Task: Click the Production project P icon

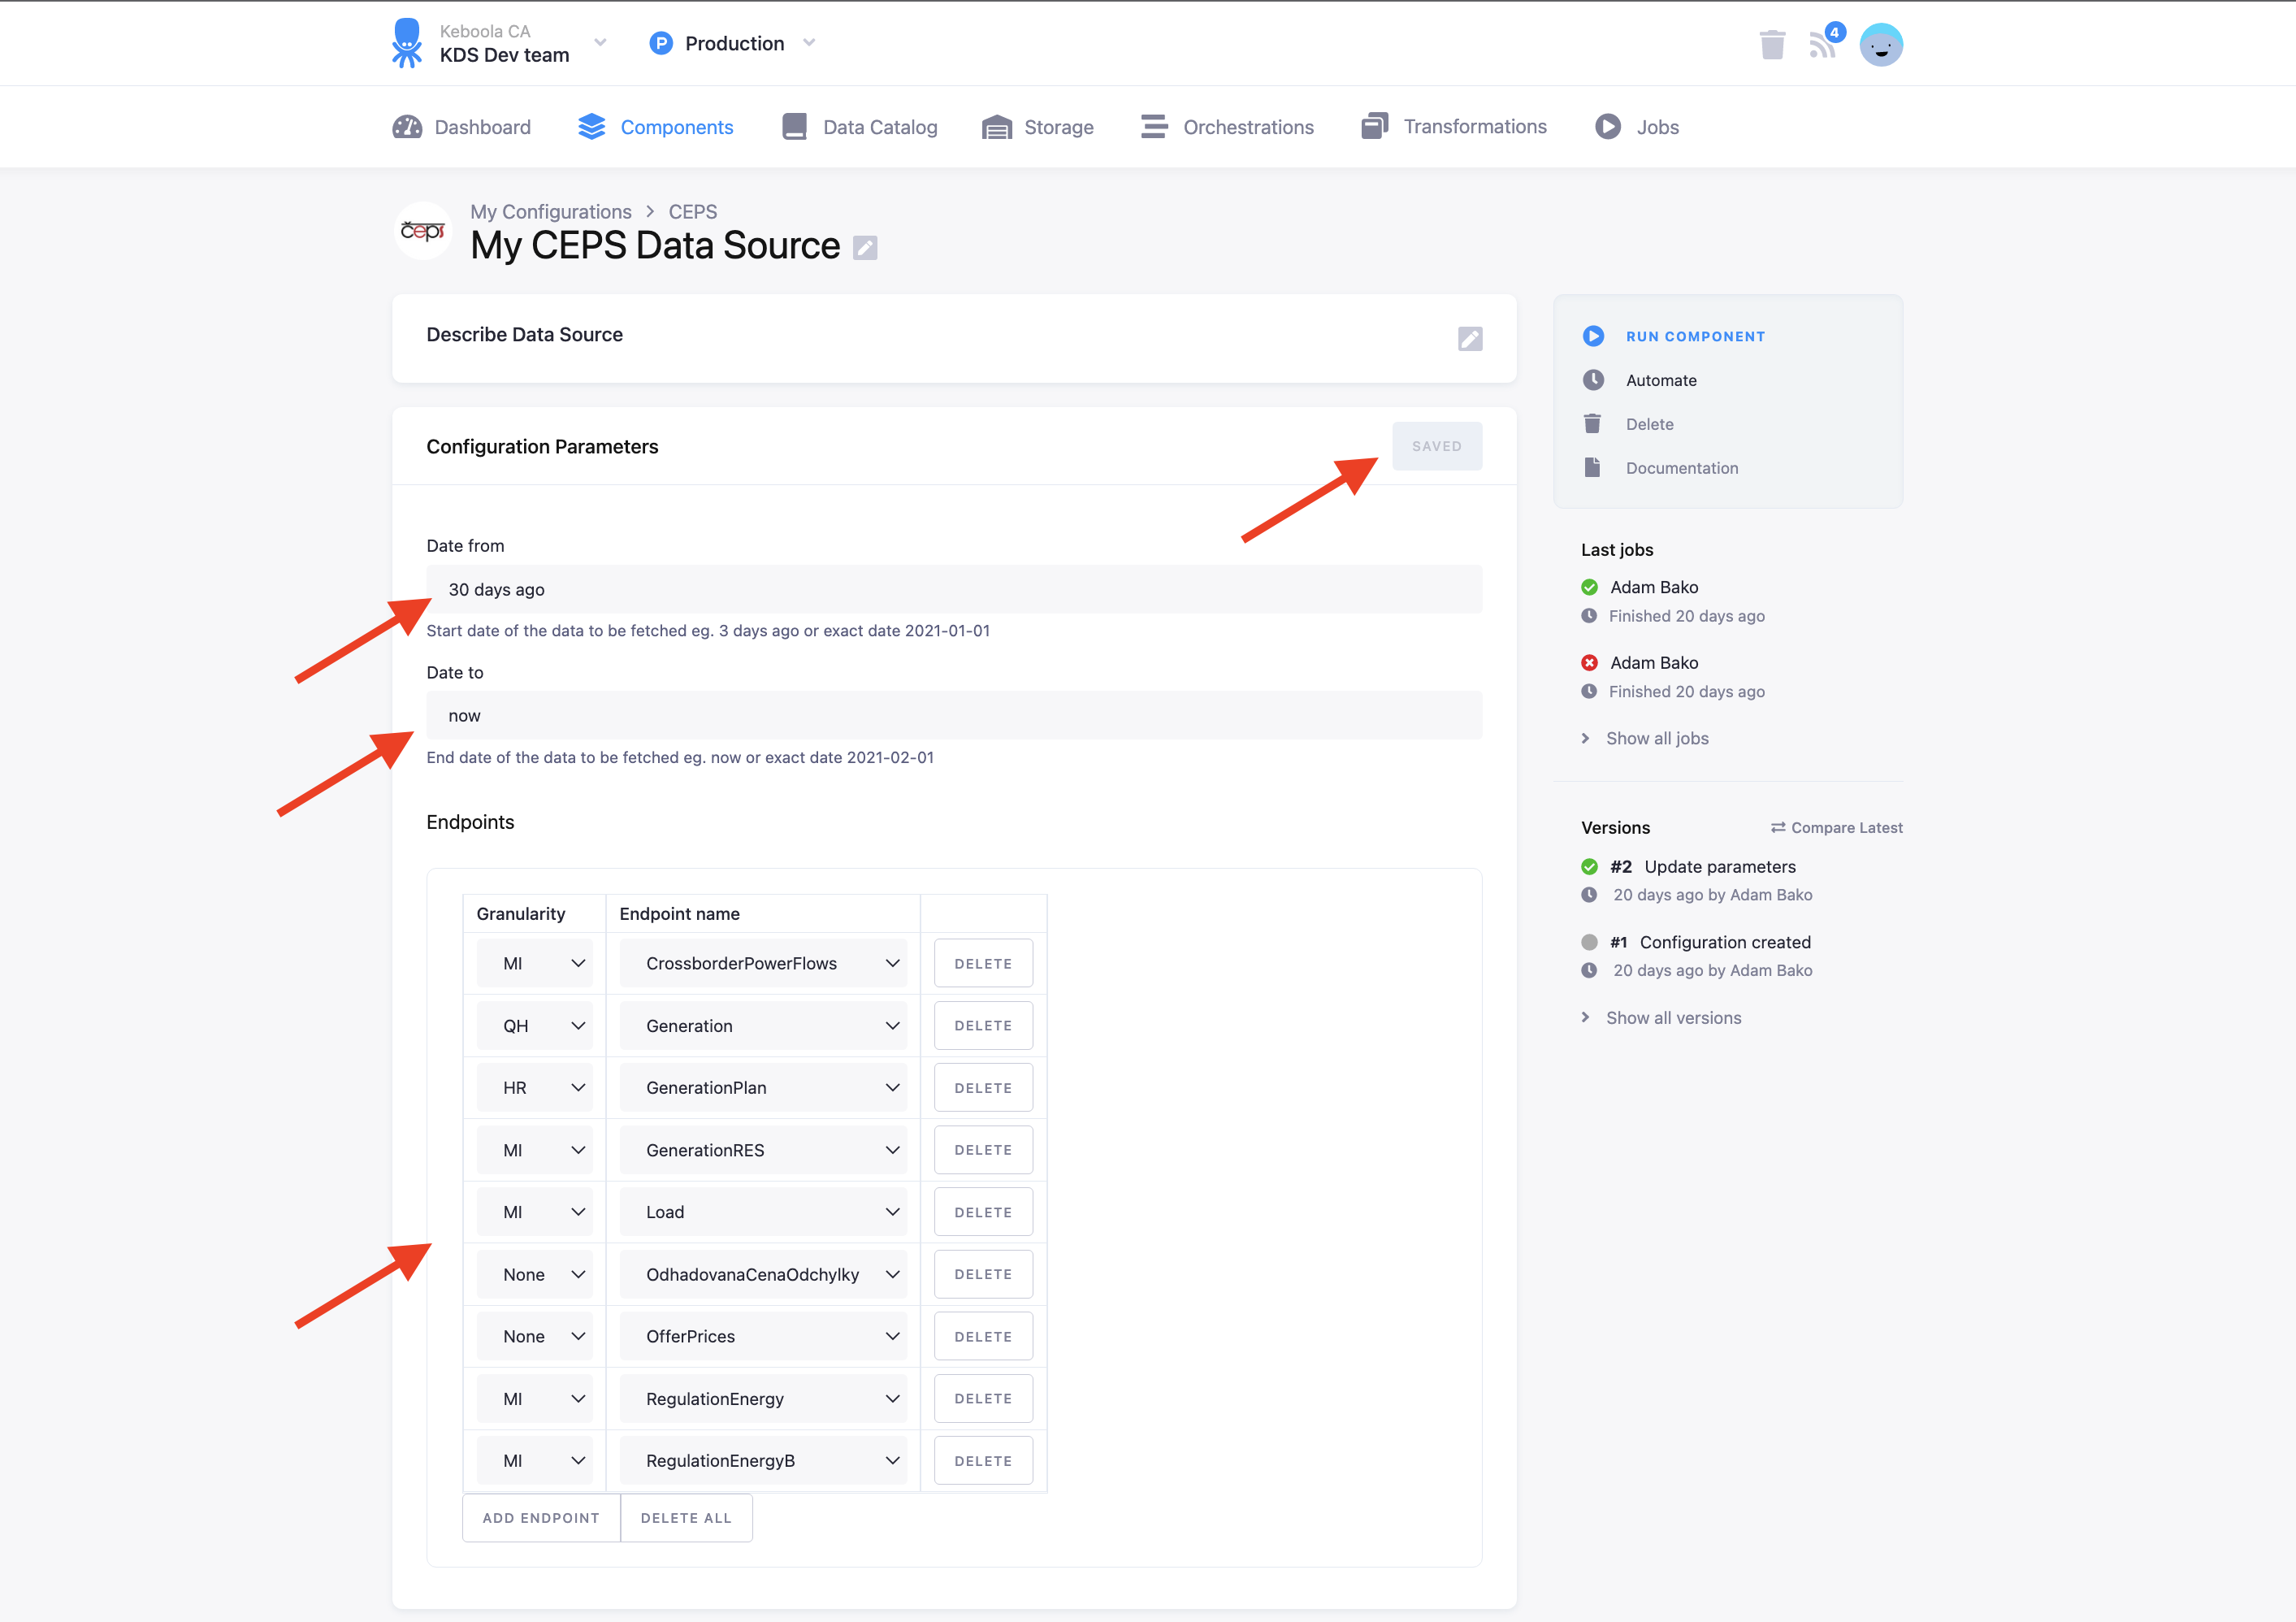Action: (x=661, y=43)
